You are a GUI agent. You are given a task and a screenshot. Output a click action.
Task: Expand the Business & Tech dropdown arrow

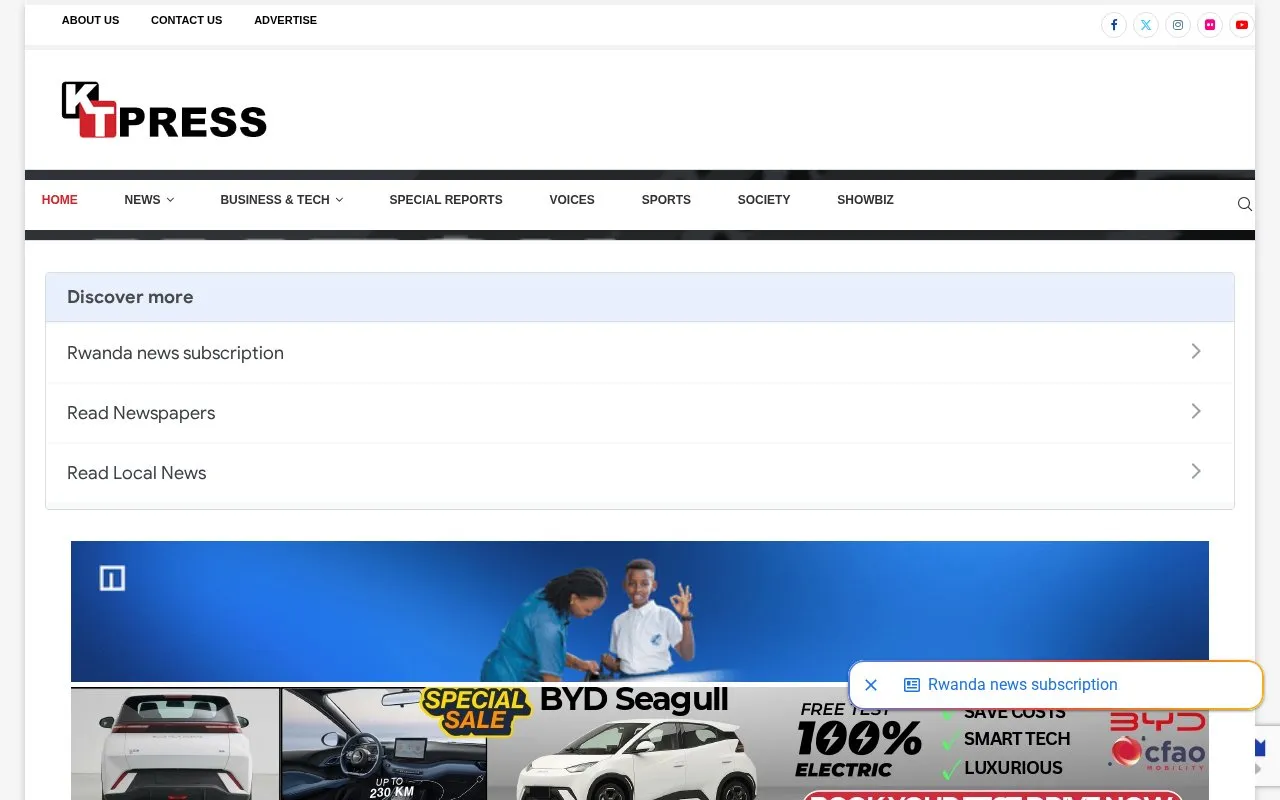coord(339,200)
